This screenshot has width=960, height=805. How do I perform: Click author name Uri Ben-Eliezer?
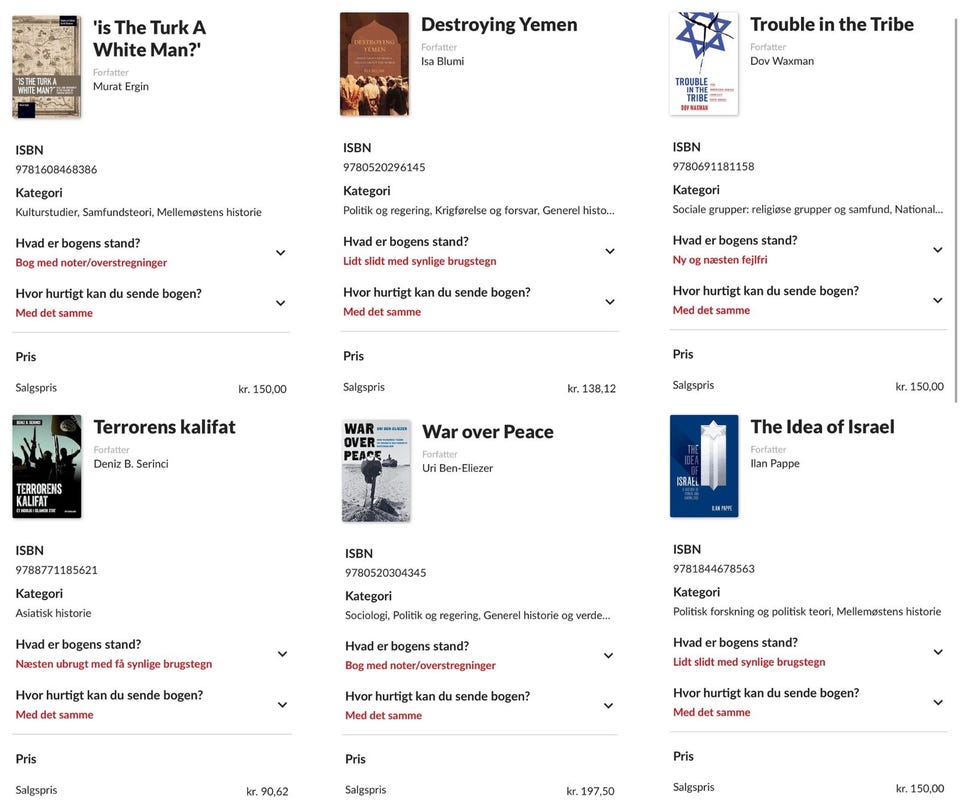click(457, 468)
